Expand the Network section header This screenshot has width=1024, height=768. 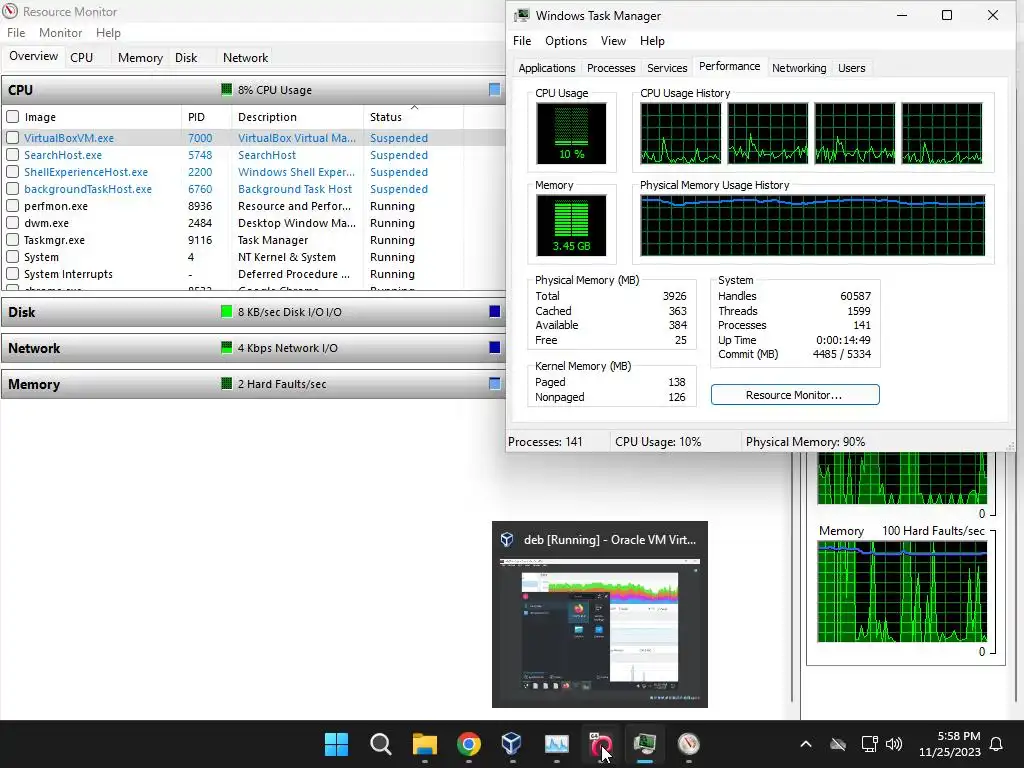click(253, 348)
